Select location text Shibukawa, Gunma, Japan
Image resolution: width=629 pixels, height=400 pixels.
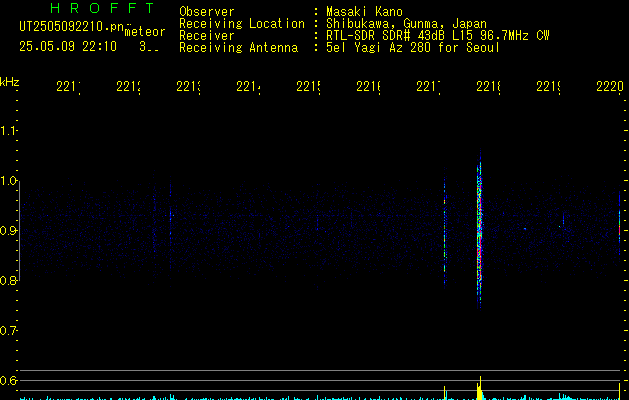(x=406, y=24)
